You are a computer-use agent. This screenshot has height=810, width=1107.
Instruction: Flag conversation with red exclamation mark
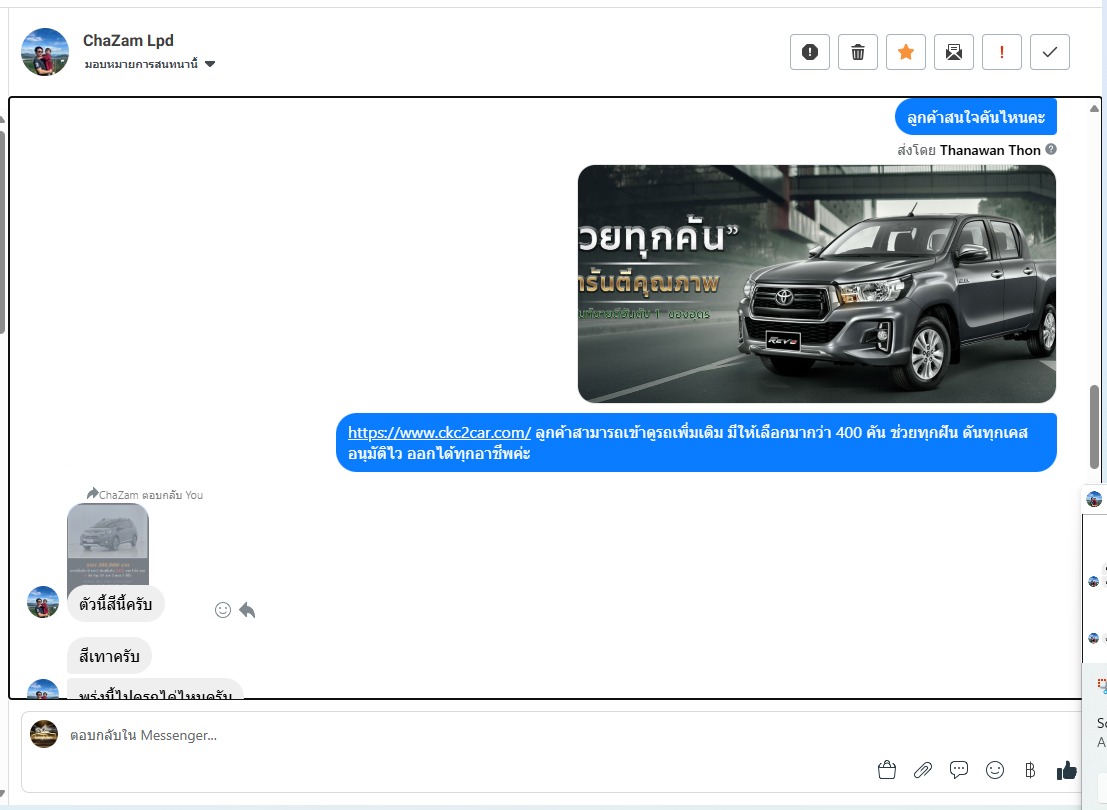1002,52
